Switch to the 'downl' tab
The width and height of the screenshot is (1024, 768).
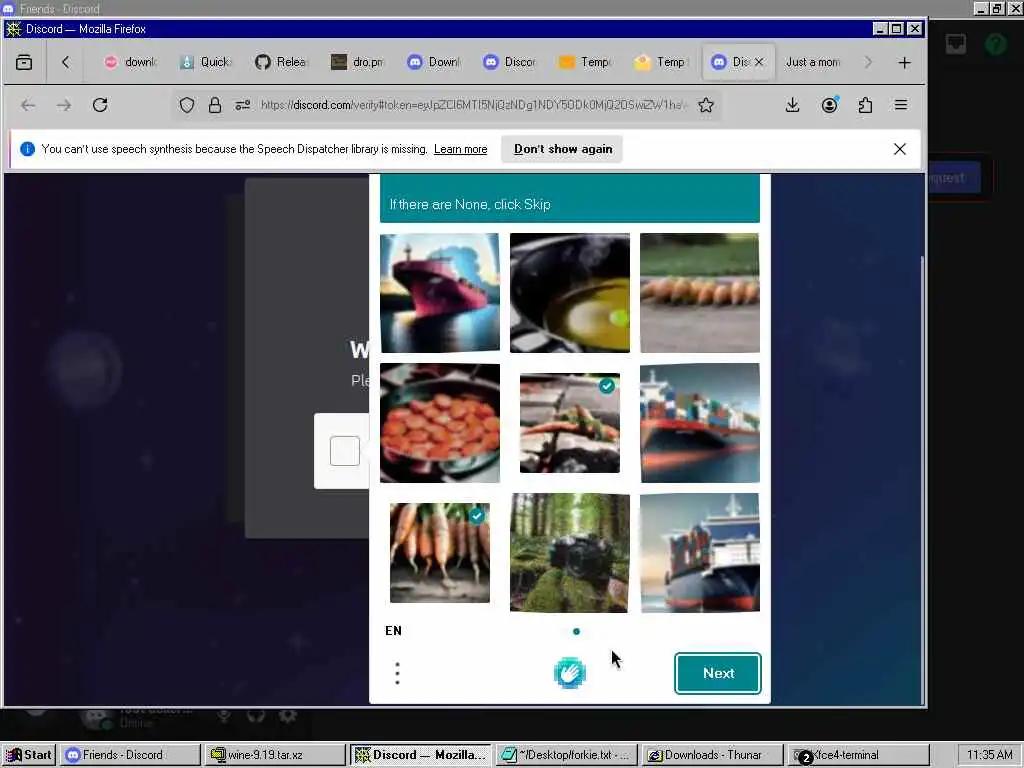tap(131, 62)
